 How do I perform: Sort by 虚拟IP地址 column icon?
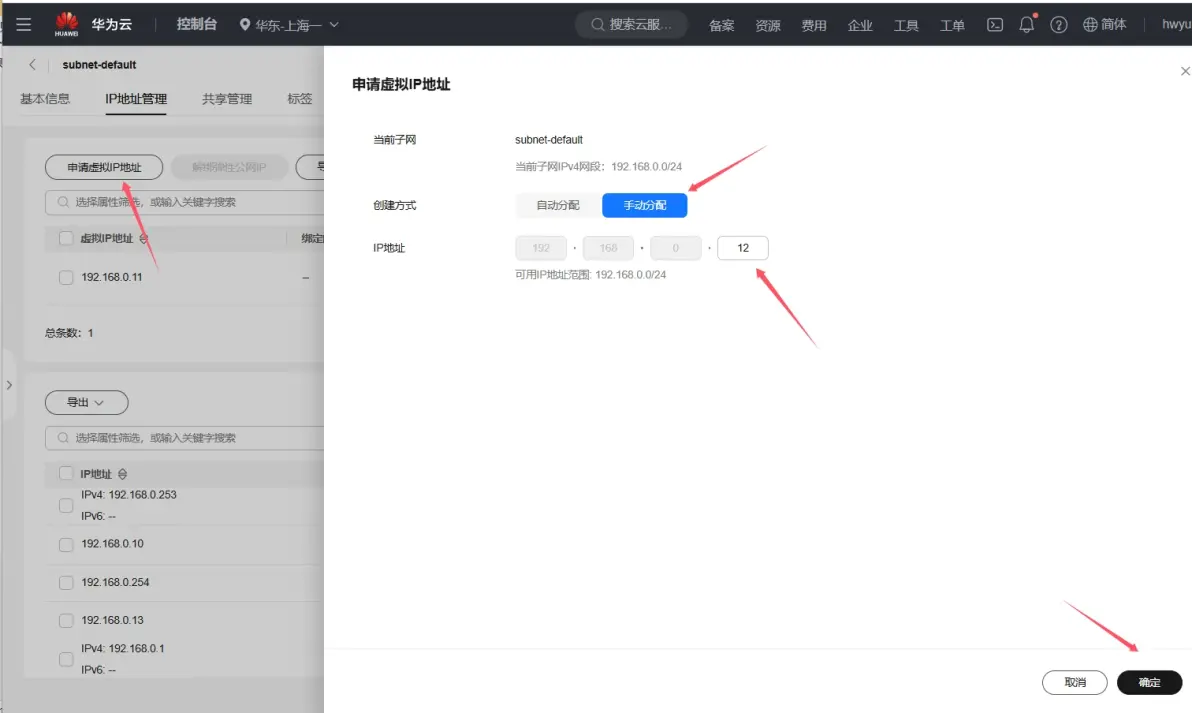coord(144,239)
